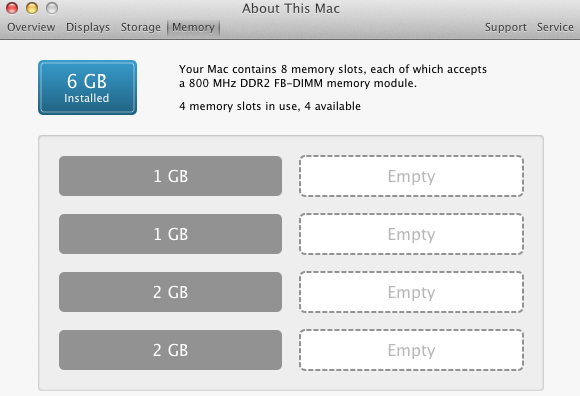Screen dimensions: 580x396
Task: Close the About This Mac window
Action: 12,8
